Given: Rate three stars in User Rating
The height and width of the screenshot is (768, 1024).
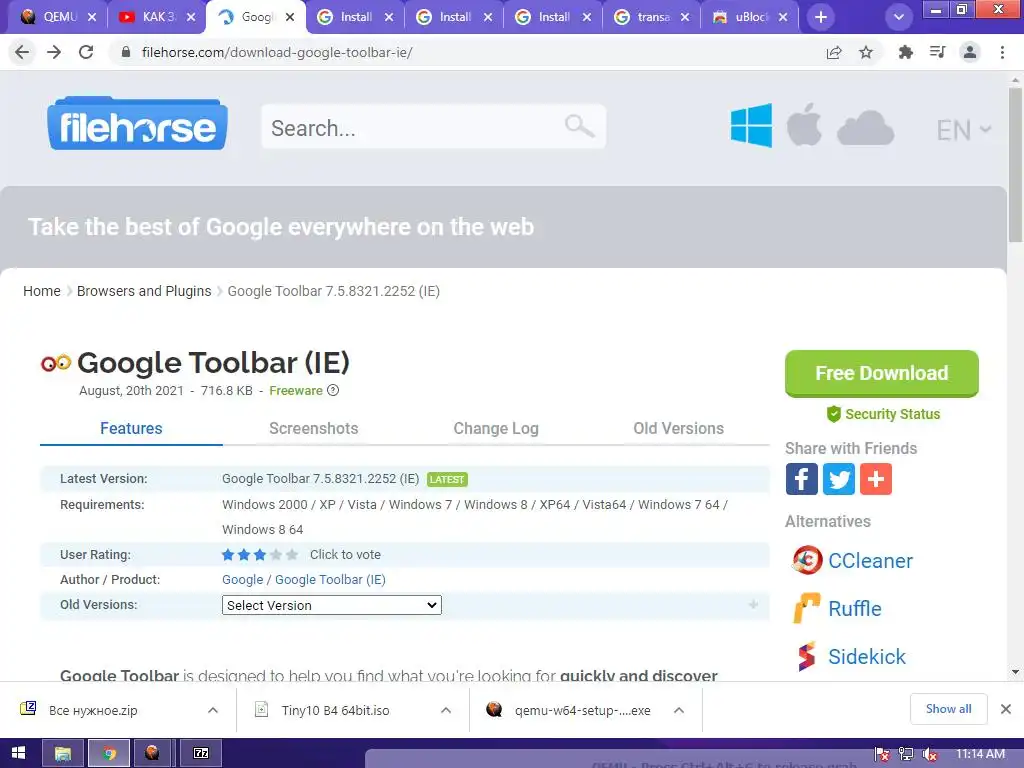Looking at the screenshot, I should coord(260,555).
